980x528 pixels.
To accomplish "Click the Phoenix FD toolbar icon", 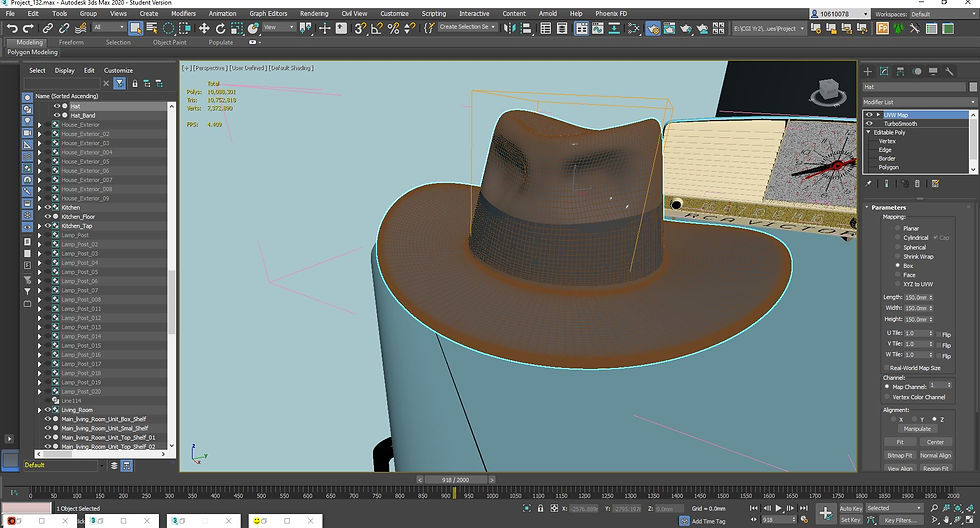I will [882, 28].
